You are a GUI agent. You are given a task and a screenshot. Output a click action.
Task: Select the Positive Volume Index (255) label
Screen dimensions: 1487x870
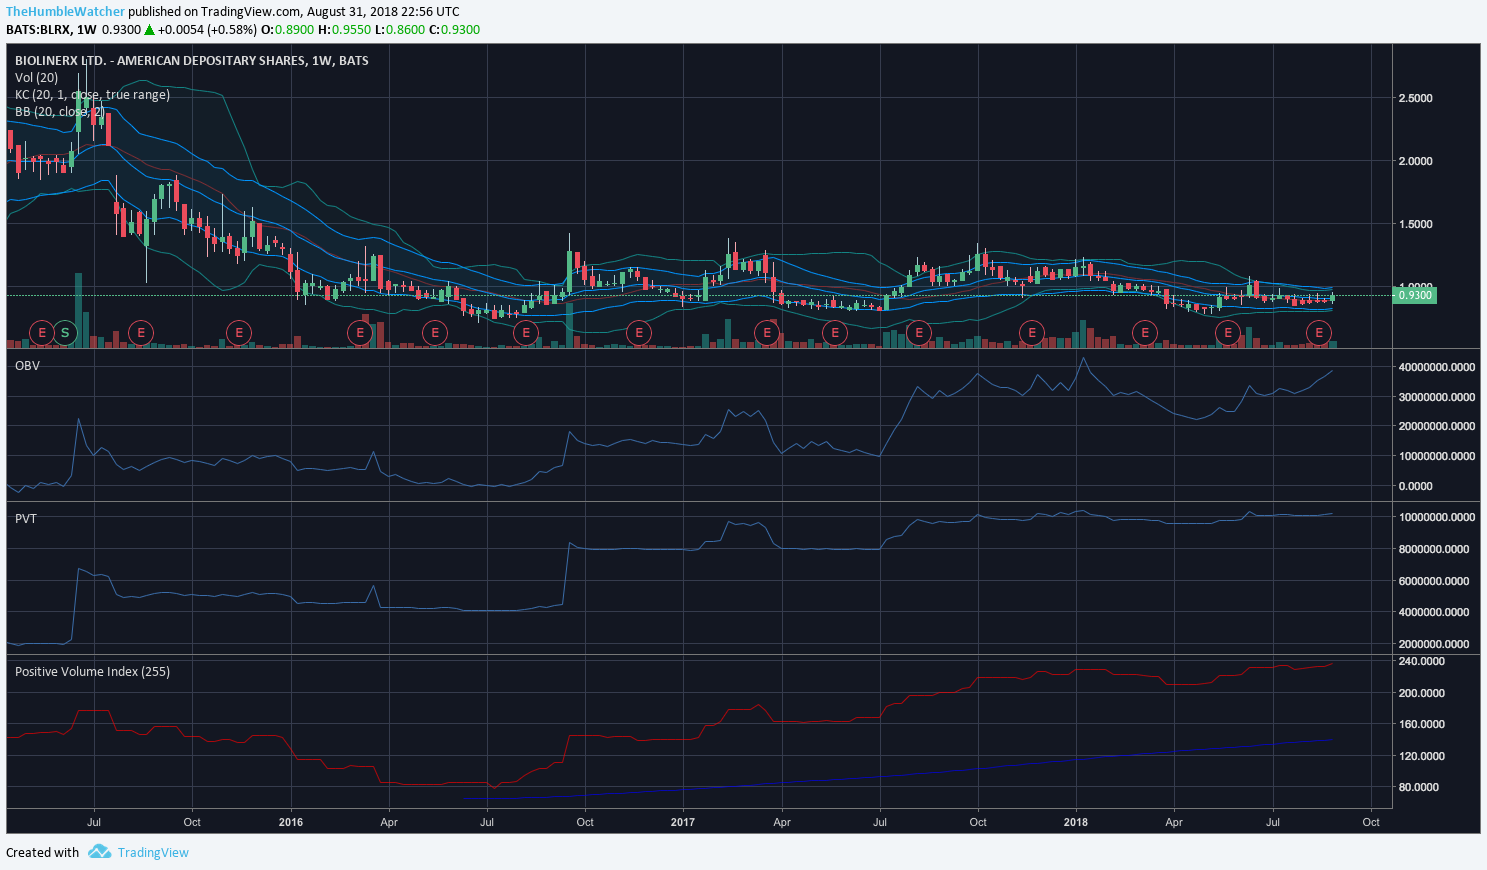tap(92, 672)
